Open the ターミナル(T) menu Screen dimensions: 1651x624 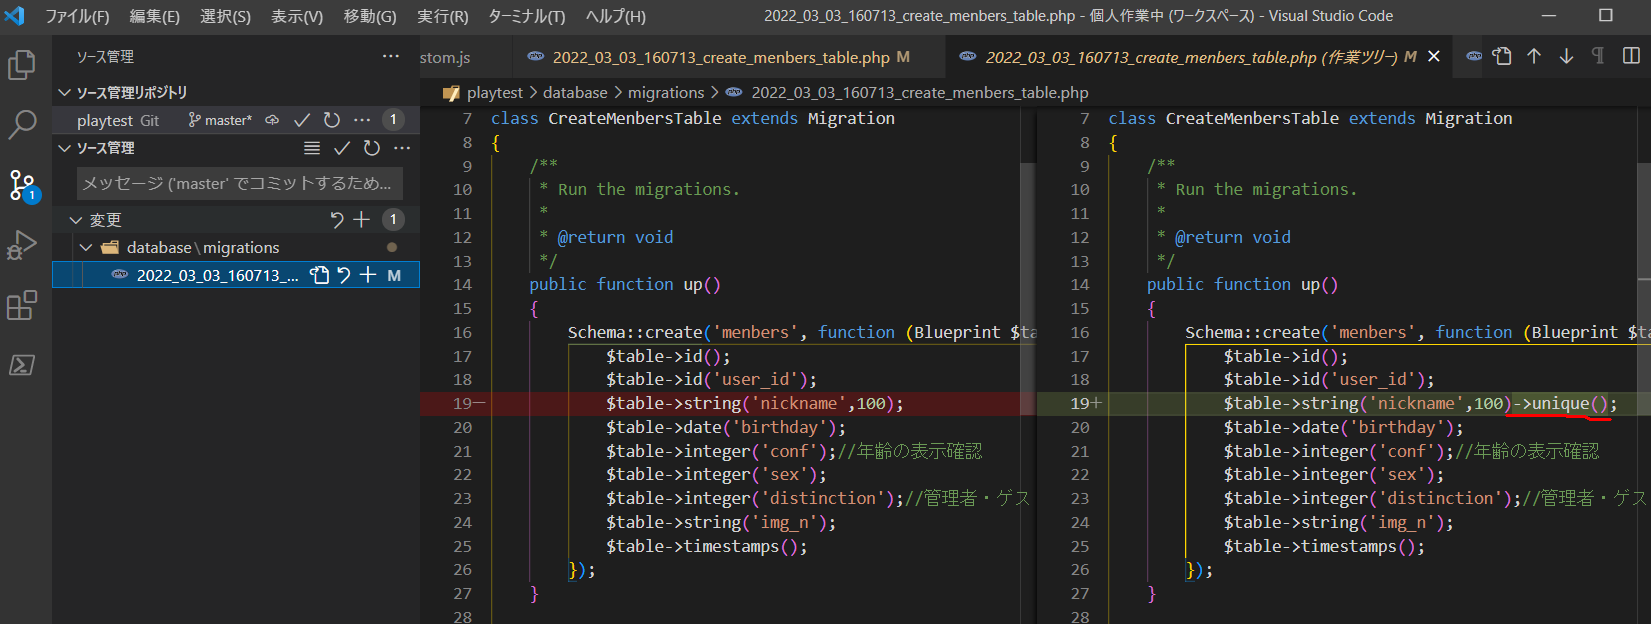(526, 16)
